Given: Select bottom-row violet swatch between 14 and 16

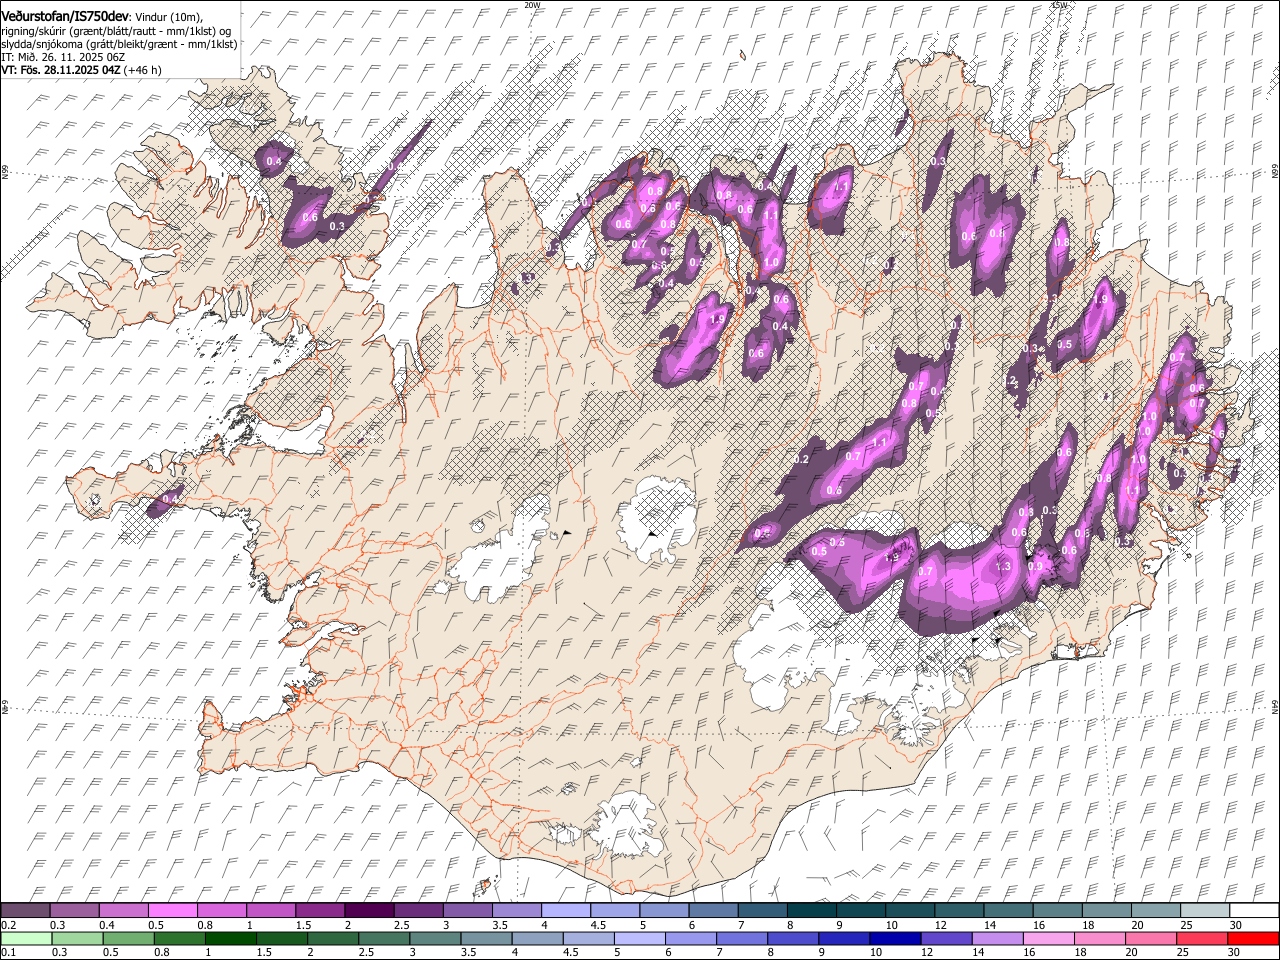Looking at the screenshot, I should pos(996,939).
